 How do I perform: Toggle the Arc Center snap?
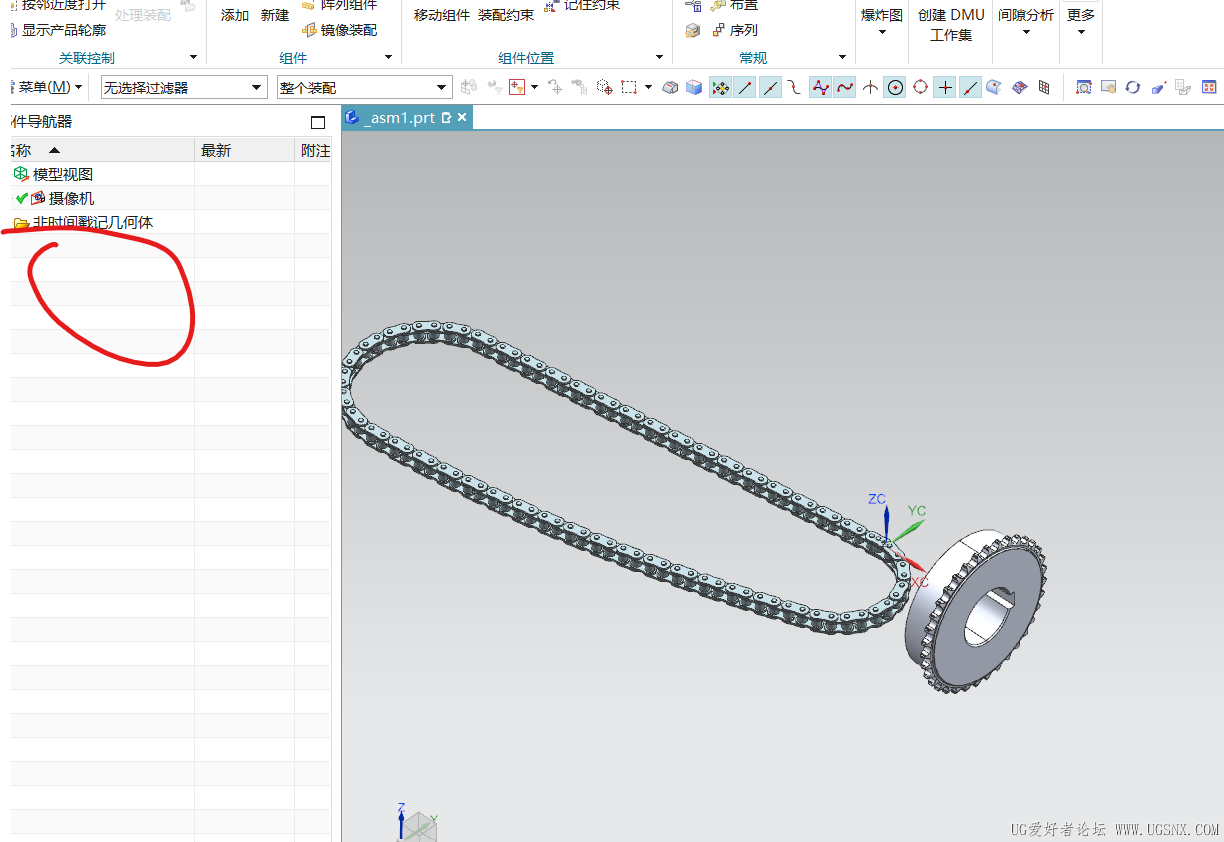895,87
